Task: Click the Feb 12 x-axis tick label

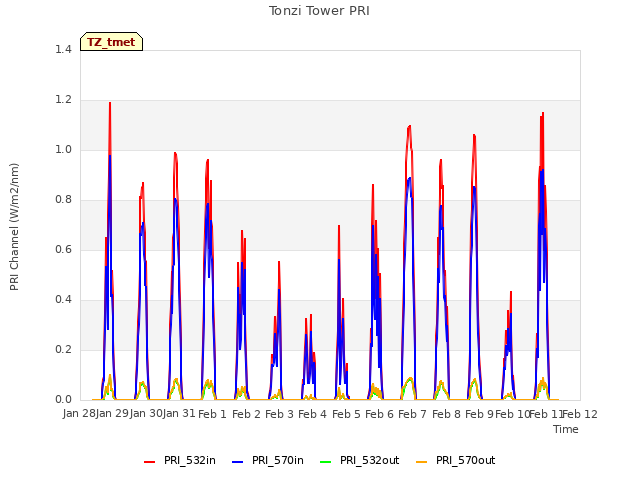Action: click(580, 414)
